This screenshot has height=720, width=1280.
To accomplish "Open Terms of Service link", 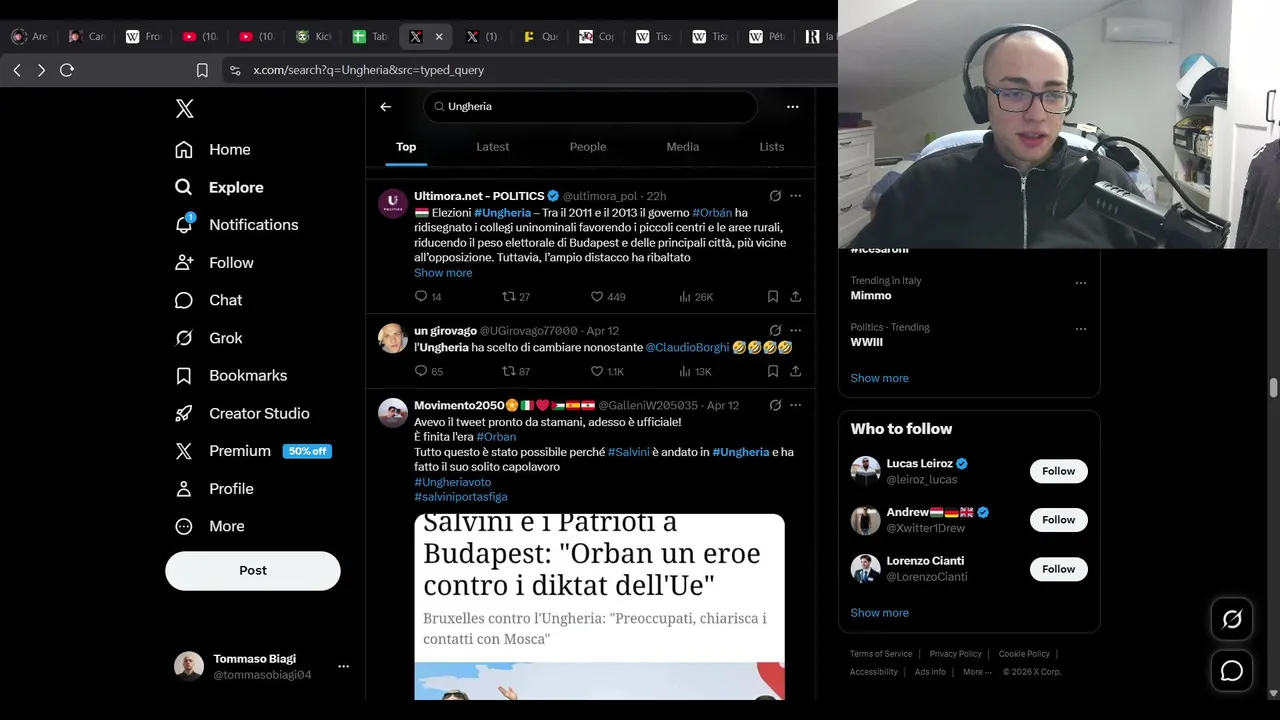I will pyautogui.click(x=881, y=654).
